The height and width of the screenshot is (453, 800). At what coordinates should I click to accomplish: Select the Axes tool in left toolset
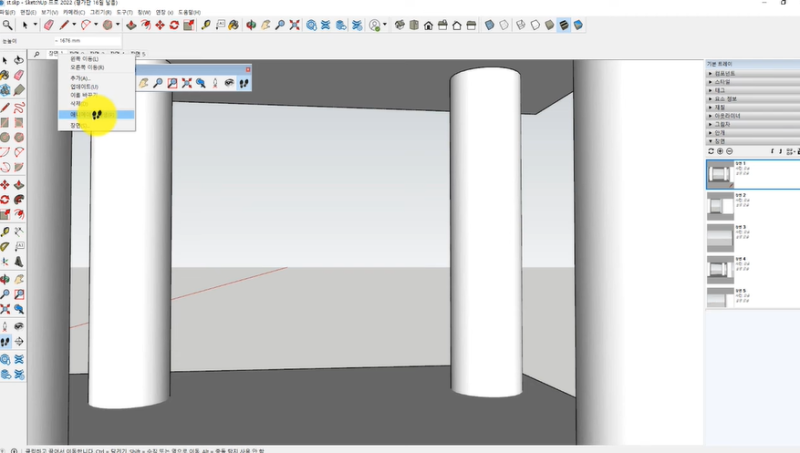(x=5, y=262)
